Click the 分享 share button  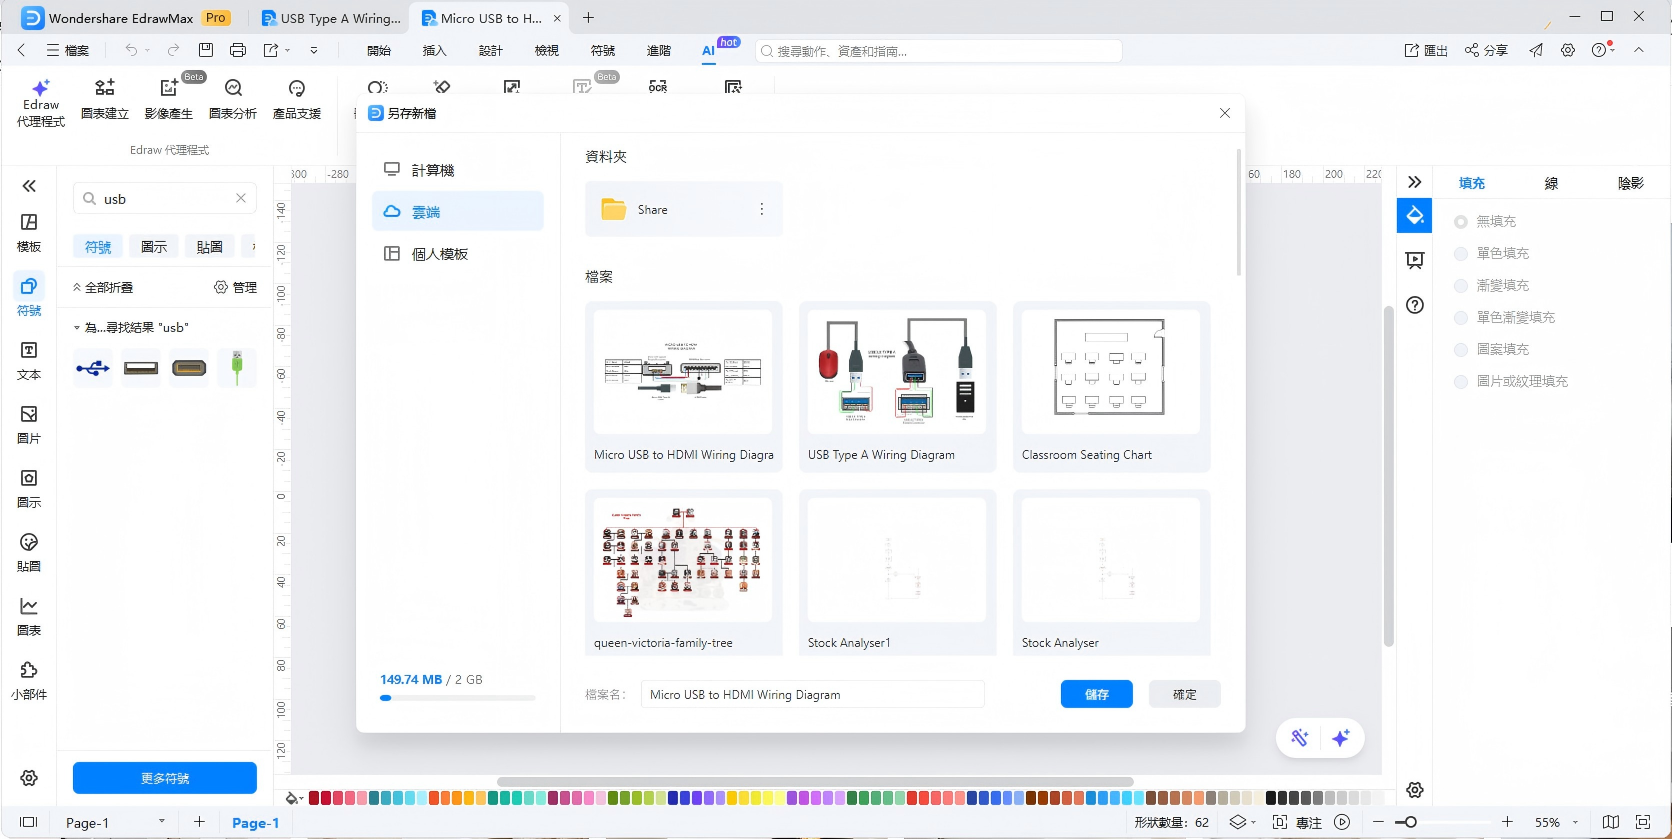click(x=1486, y=50)
